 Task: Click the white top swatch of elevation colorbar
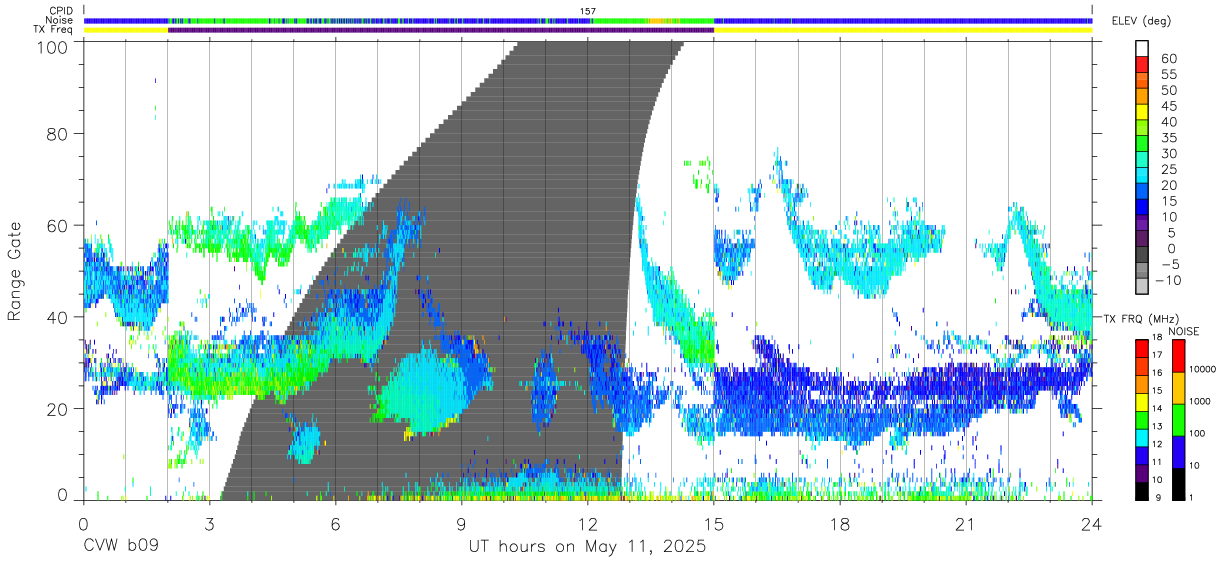coord(1141,48)
